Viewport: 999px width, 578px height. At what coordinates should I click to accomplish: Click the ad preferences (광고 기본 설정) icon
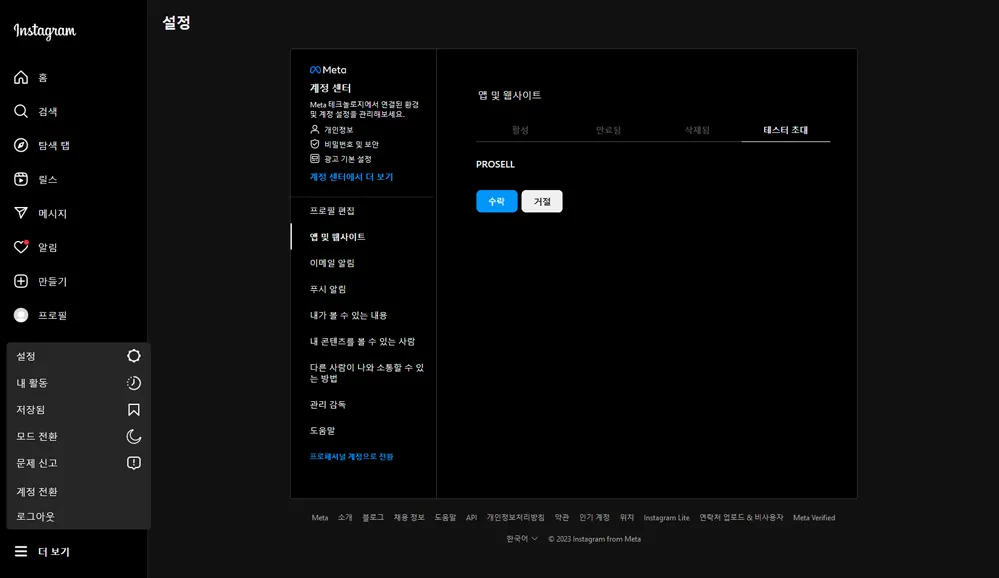click(x=315, y=159)
